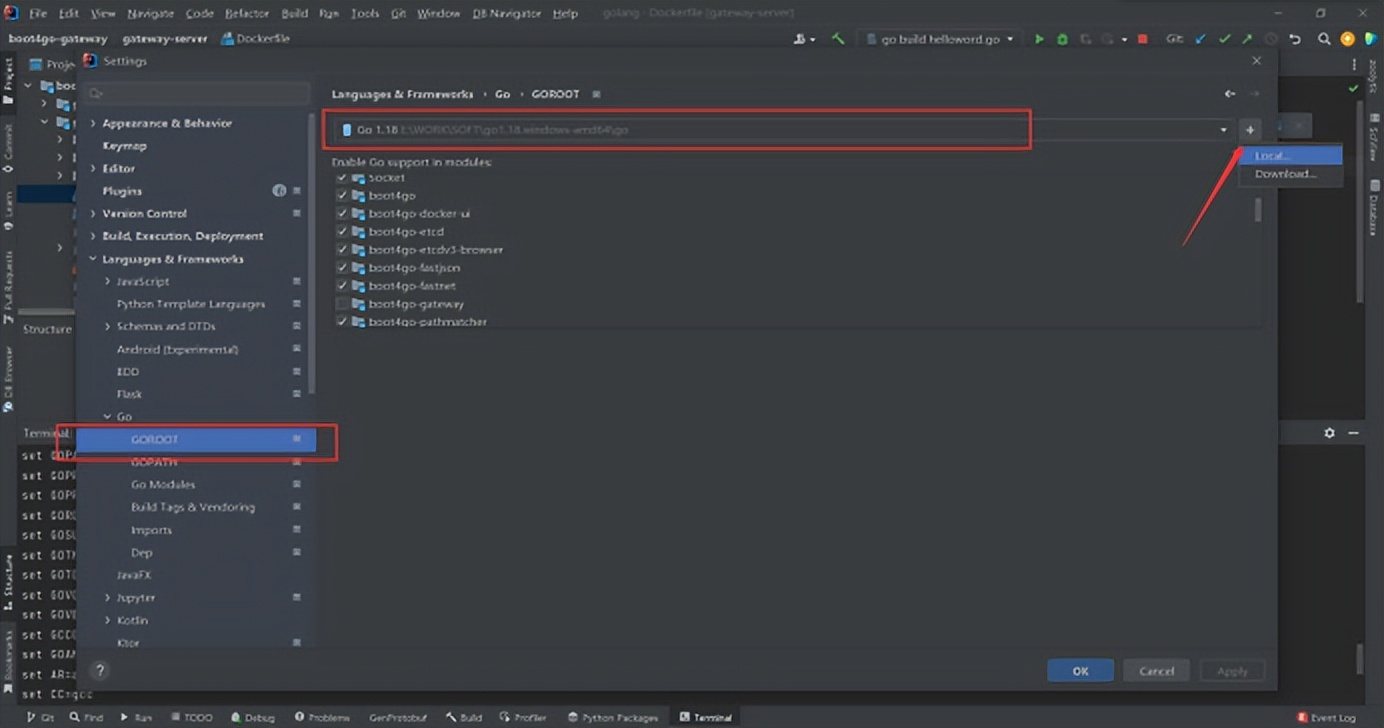1384x728 pixels.
Task: Click the help question mark button
Action: click(100, 670)
